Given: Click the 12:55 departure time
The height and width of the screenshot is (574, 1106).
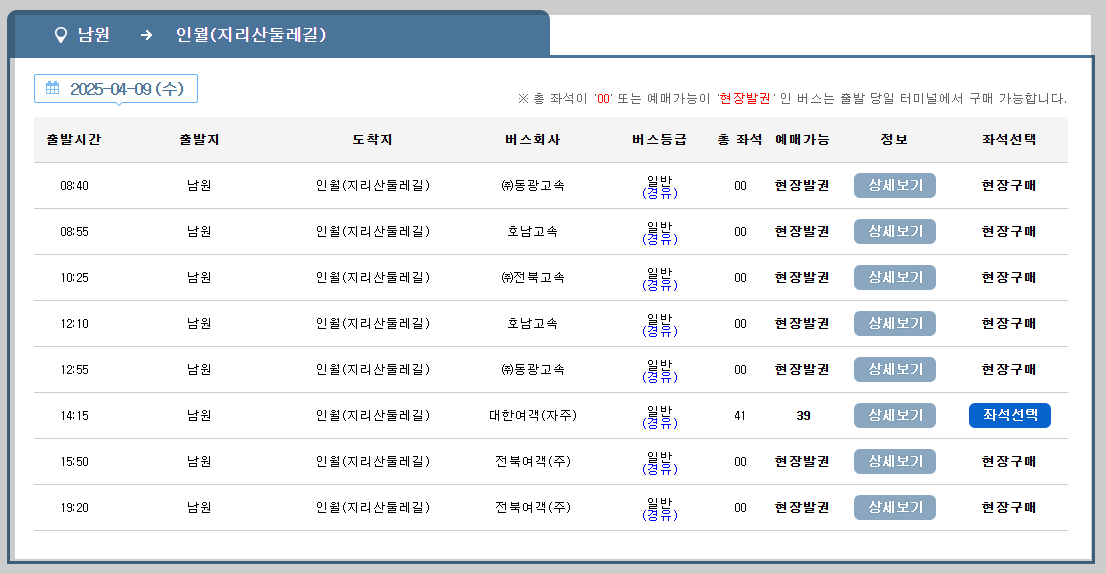Looking at the screenshot, I should (x=74, y=370).
